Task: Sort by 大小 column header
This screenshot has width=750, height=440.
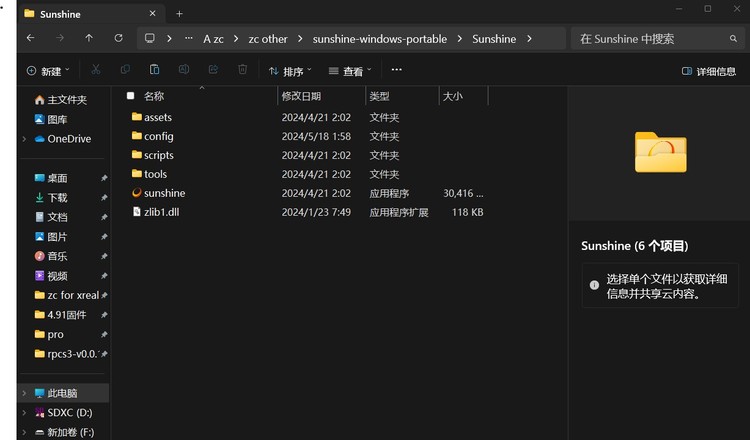Action: (452, 96)
